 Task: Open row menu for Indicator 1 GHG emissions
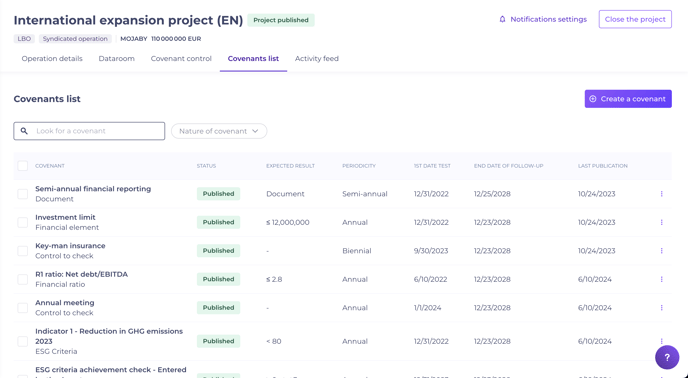point(661,341)
